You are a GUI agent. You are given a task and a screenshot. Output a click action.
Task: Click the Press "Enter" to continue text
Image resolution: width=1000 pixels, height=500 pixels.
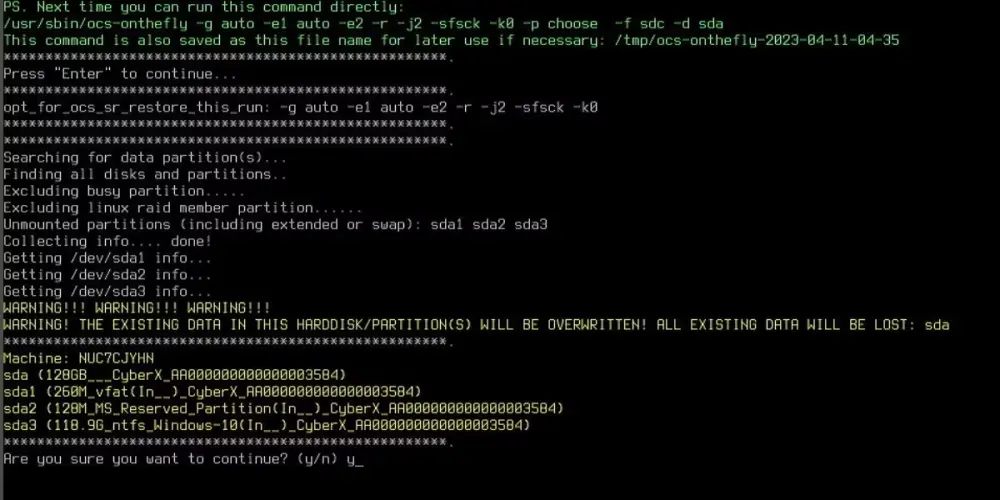click(120, 74)
